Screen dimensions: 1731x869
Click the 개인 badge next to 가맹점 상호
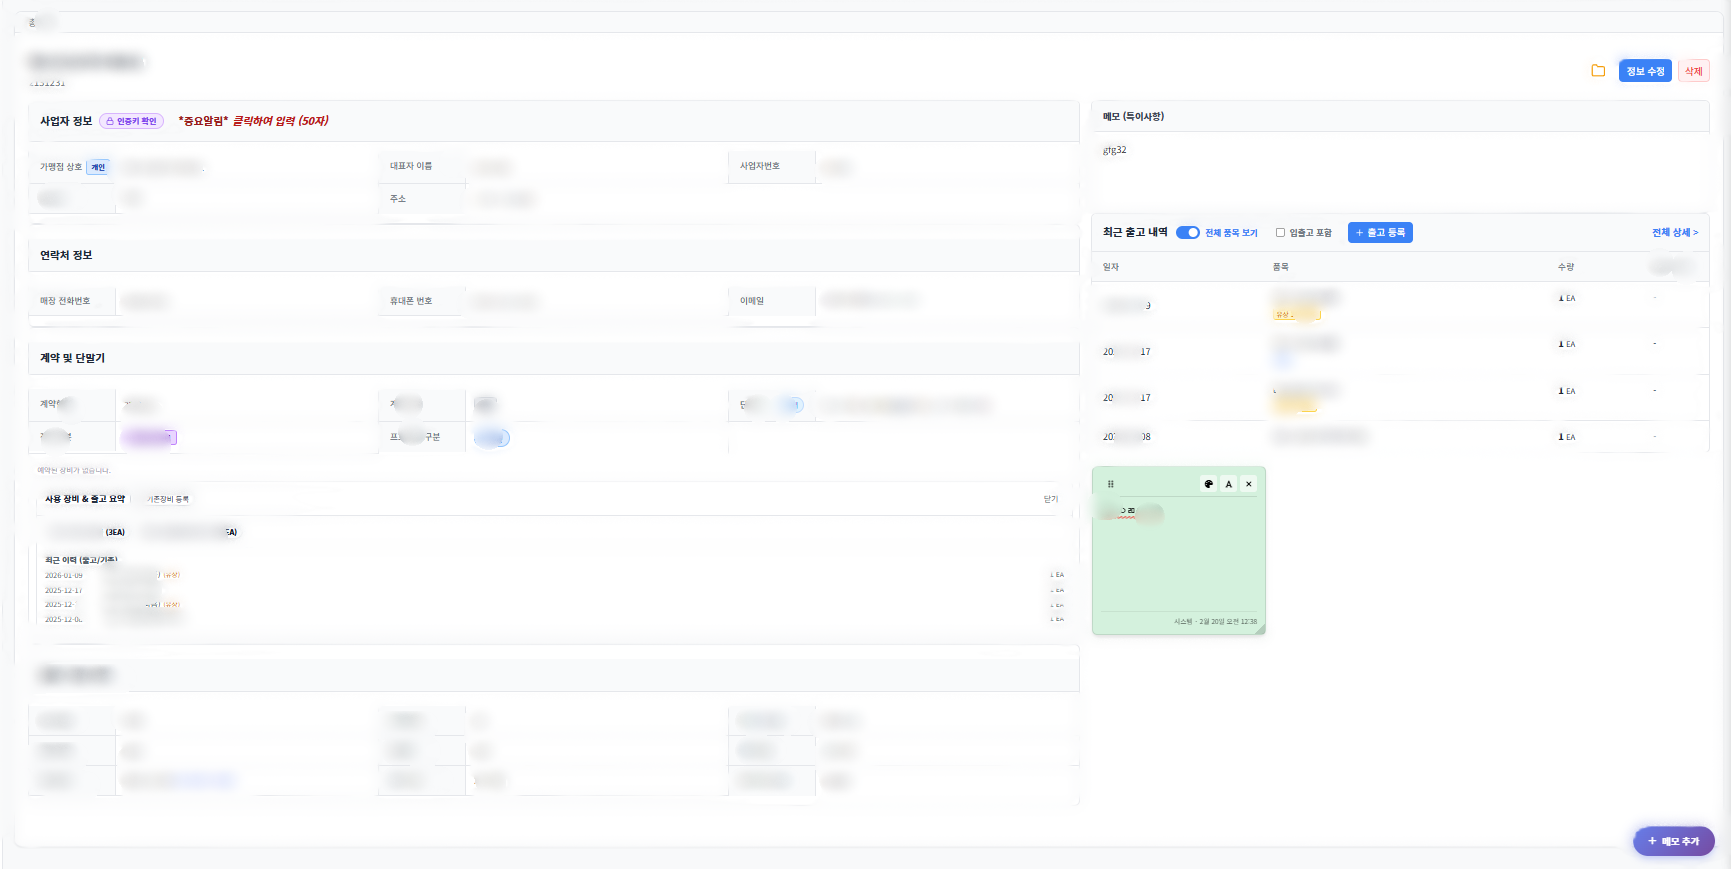[x=98, y=167]
